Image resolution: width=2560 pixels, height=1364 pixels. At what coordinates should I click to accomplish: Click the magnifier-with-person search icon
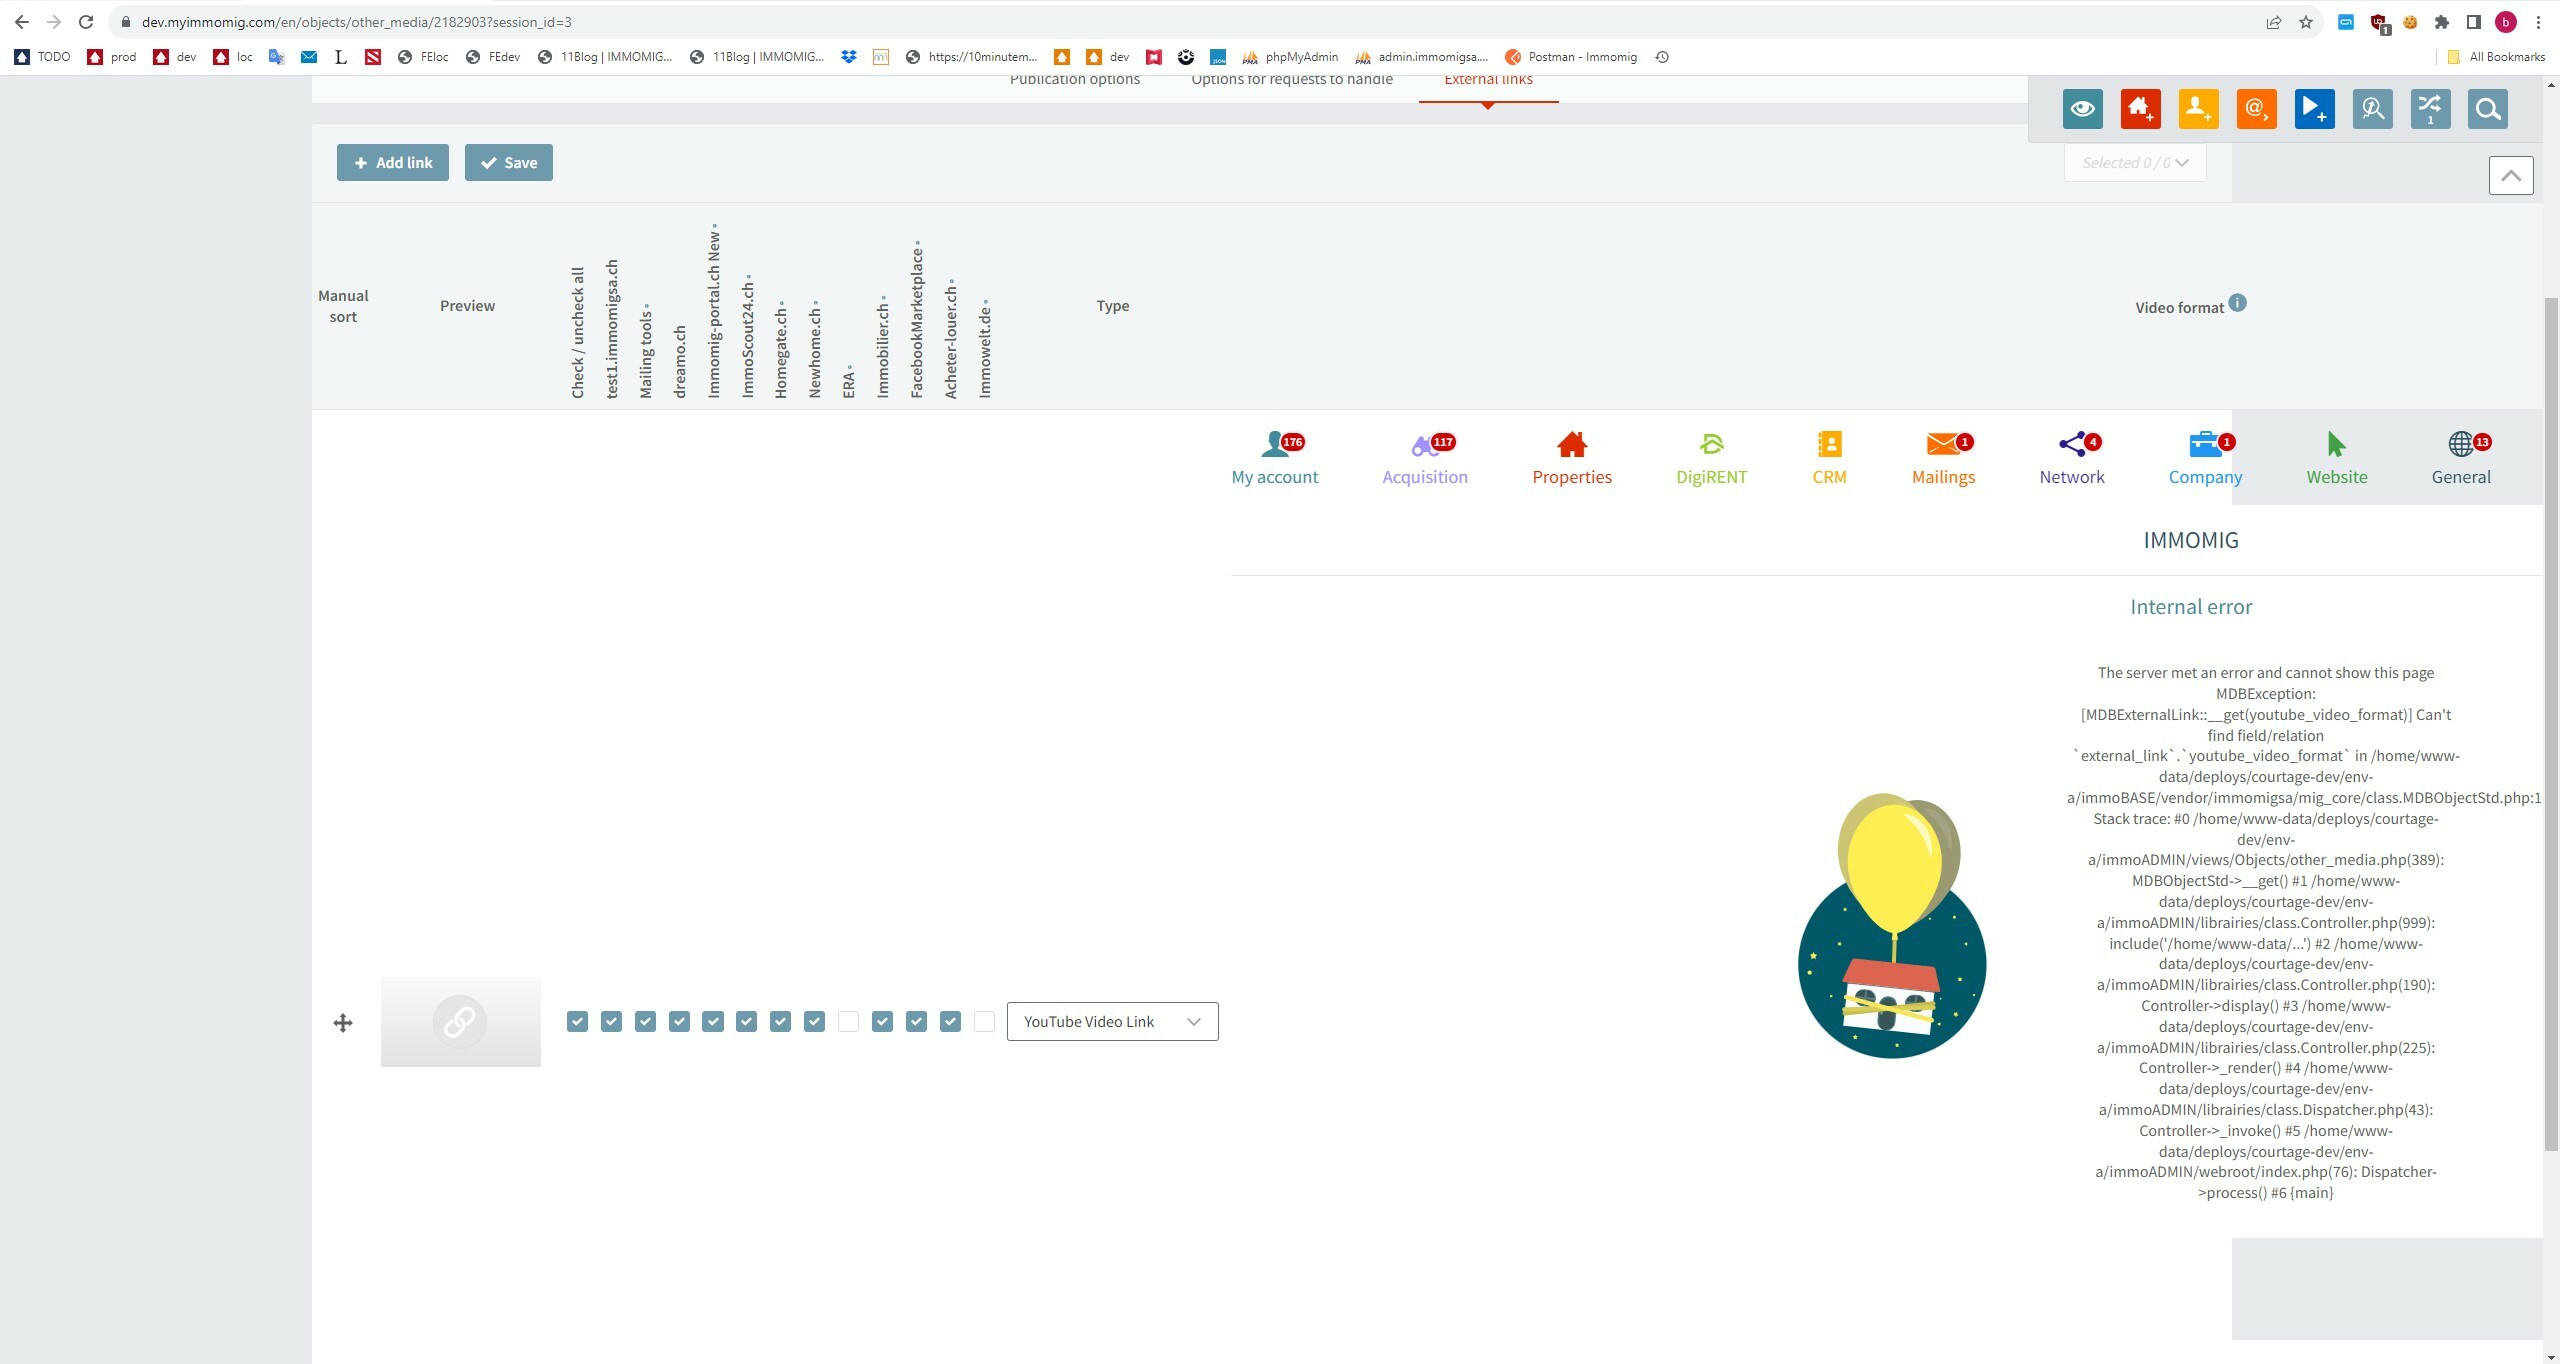point(2372,109)
